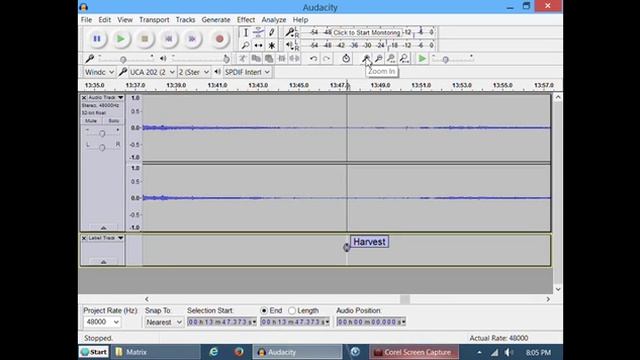Select the Envelope tool
Screen dimensions: 640x360
point(258,32)
